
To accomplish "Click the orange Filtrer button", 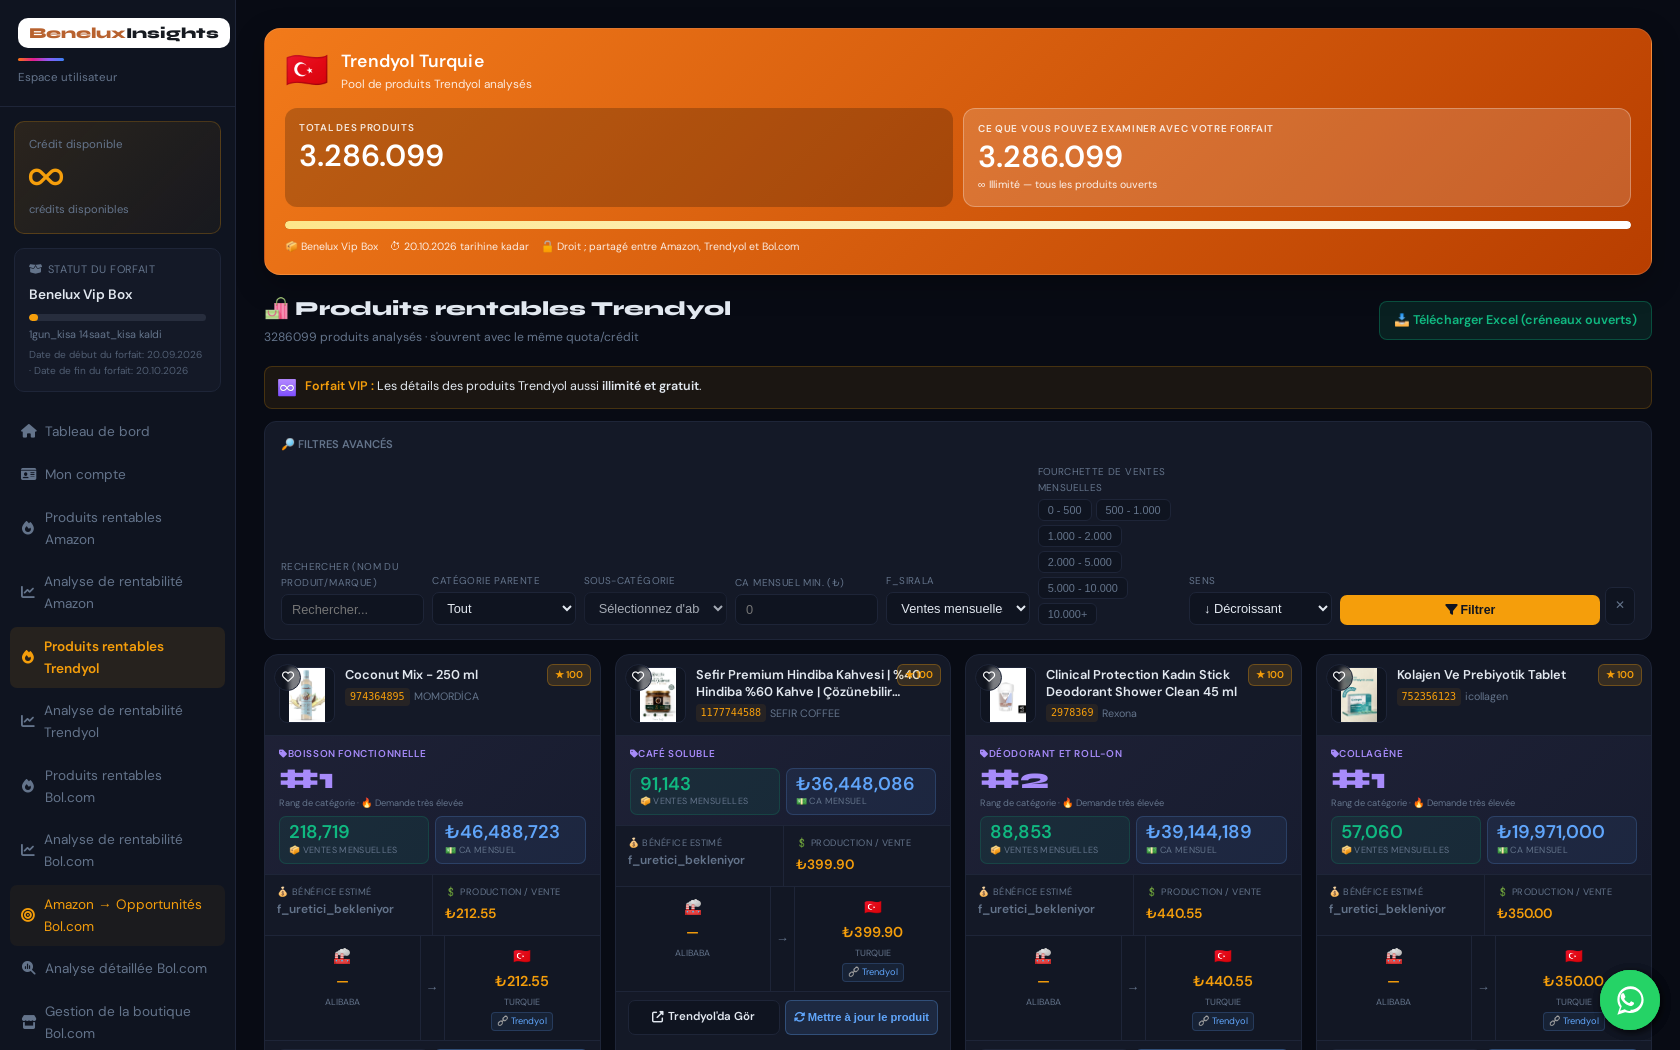I will (x=1469, y=610).
